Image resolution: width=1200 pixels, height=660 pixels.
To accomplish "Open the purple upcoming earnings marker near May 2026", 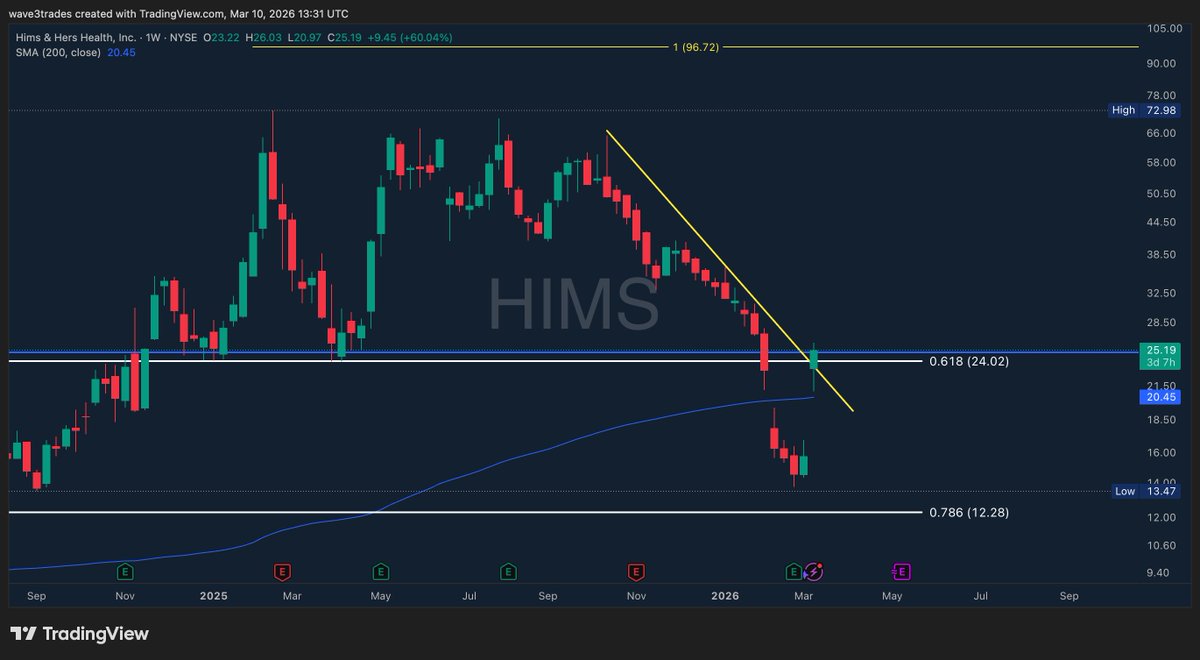I will pos(901,572).
